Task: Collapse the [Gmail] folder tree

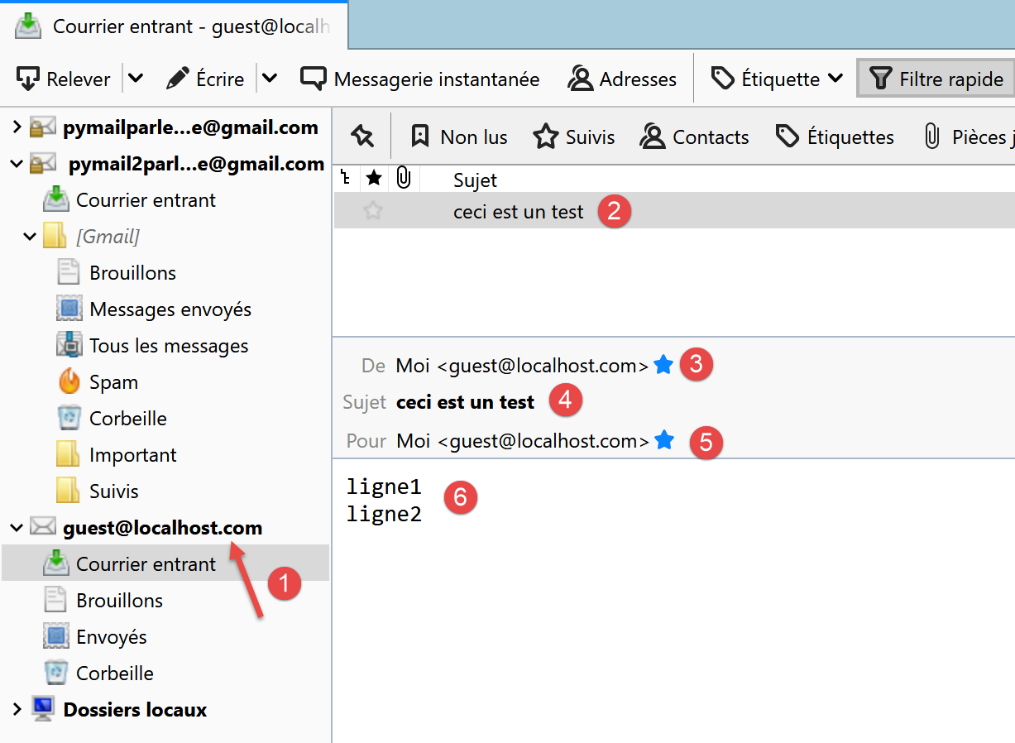Action: [30, 237]
